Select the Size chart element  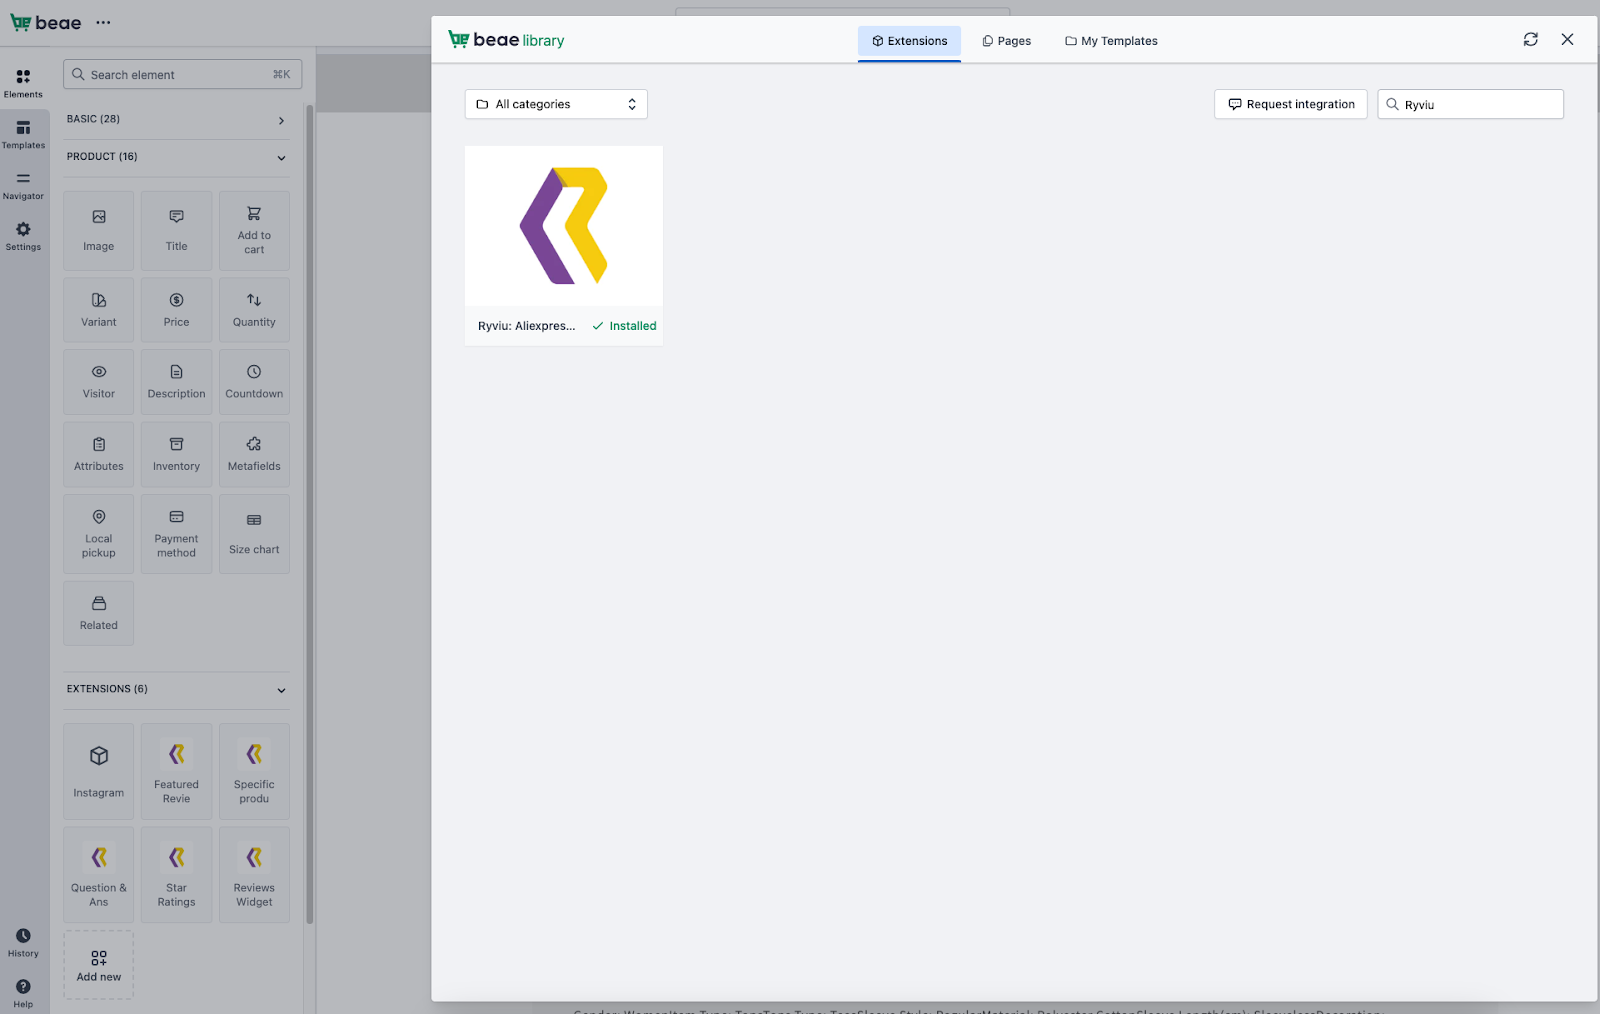[255, 534]
